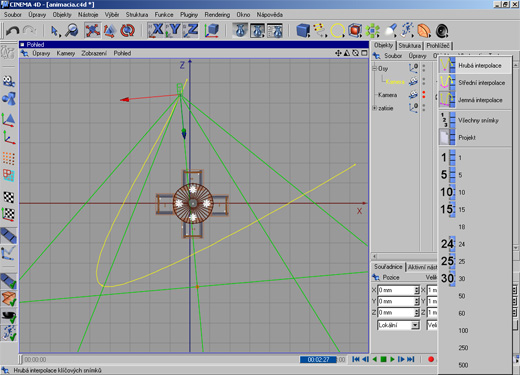
Task: Toggle Z axis lock
Action: point(191,30)
